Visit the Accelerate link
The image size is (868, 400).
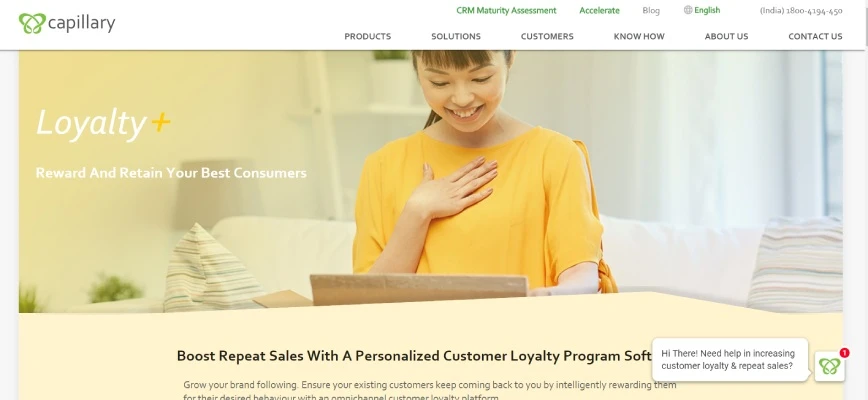(x=600, y=11)
